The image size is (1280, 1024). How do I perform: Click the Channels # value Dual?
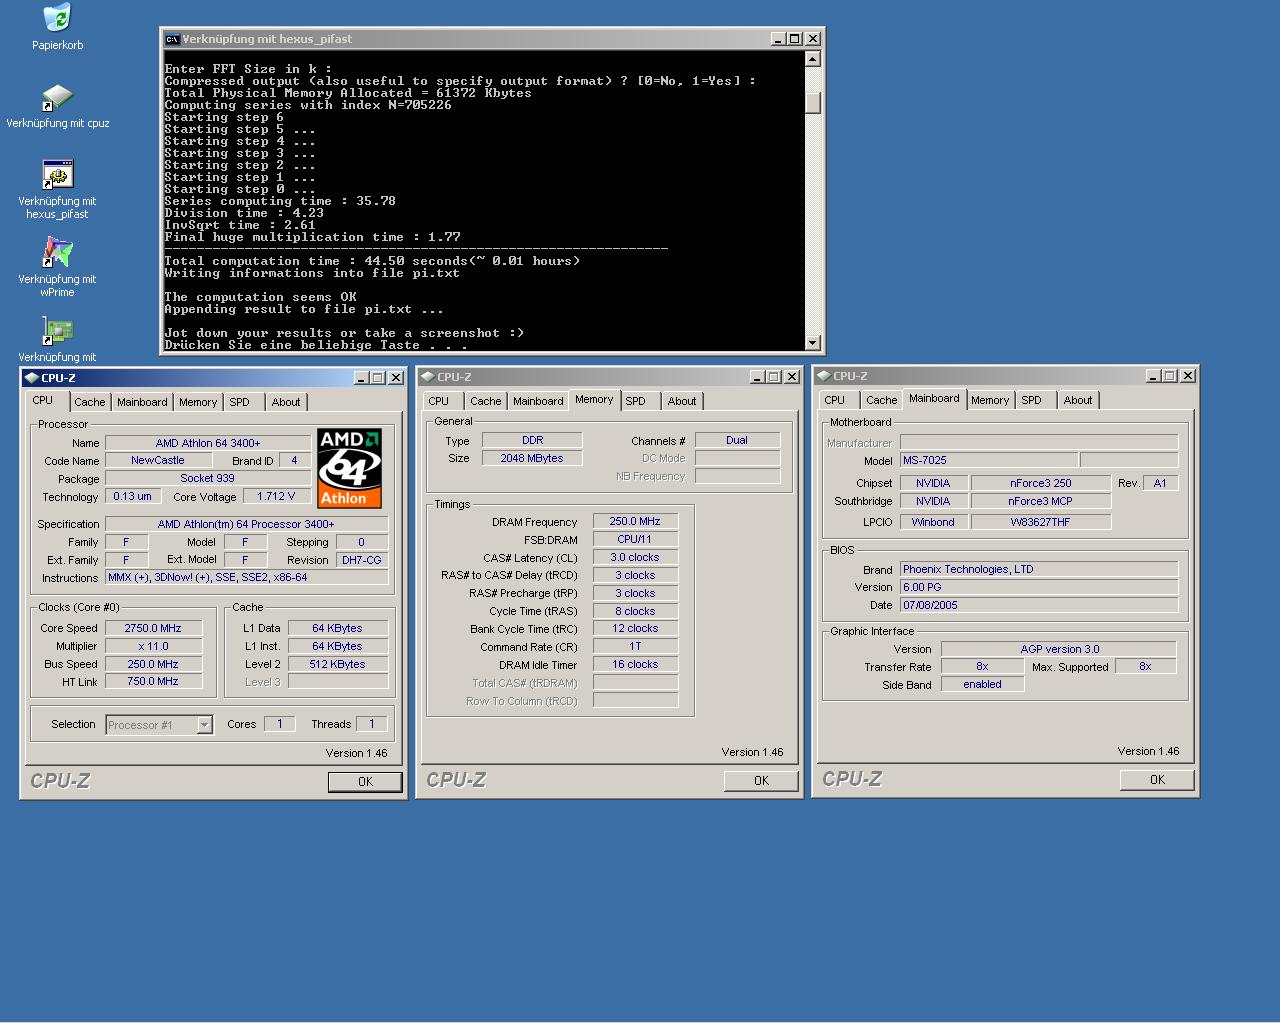(x=737, y=440)
